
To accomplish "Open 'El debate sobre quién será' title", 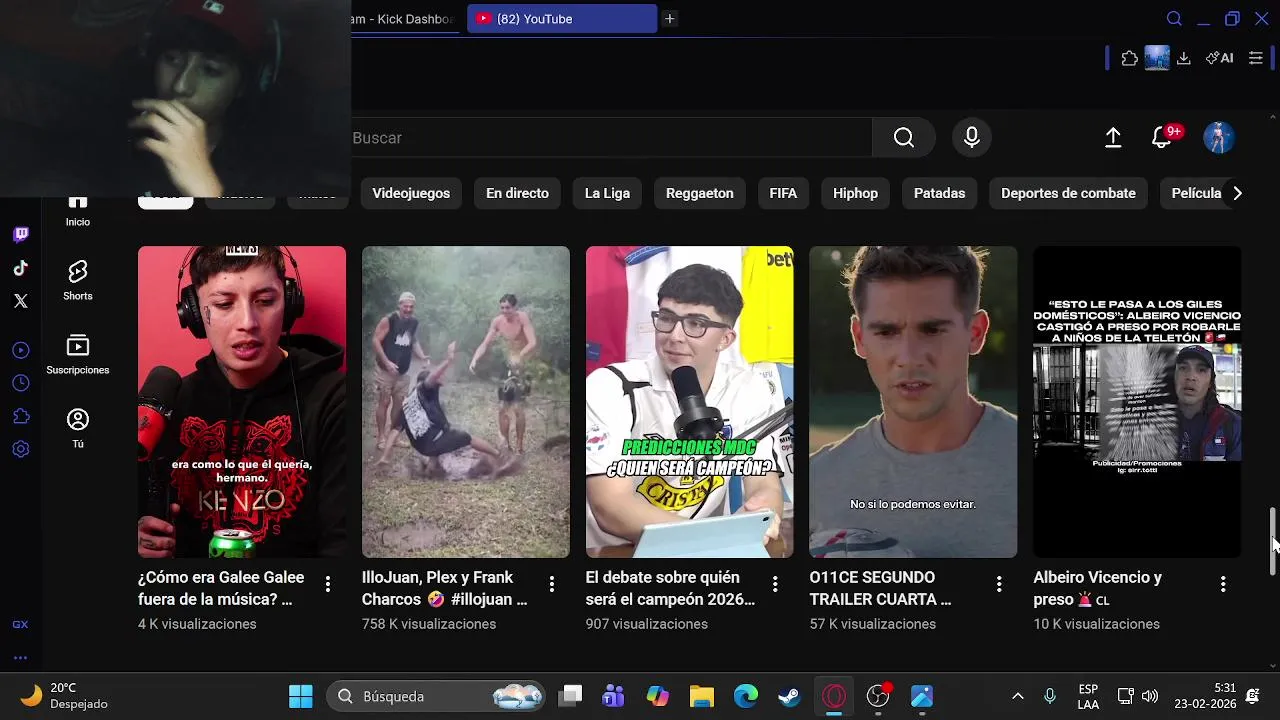I will tap(670, 588).
